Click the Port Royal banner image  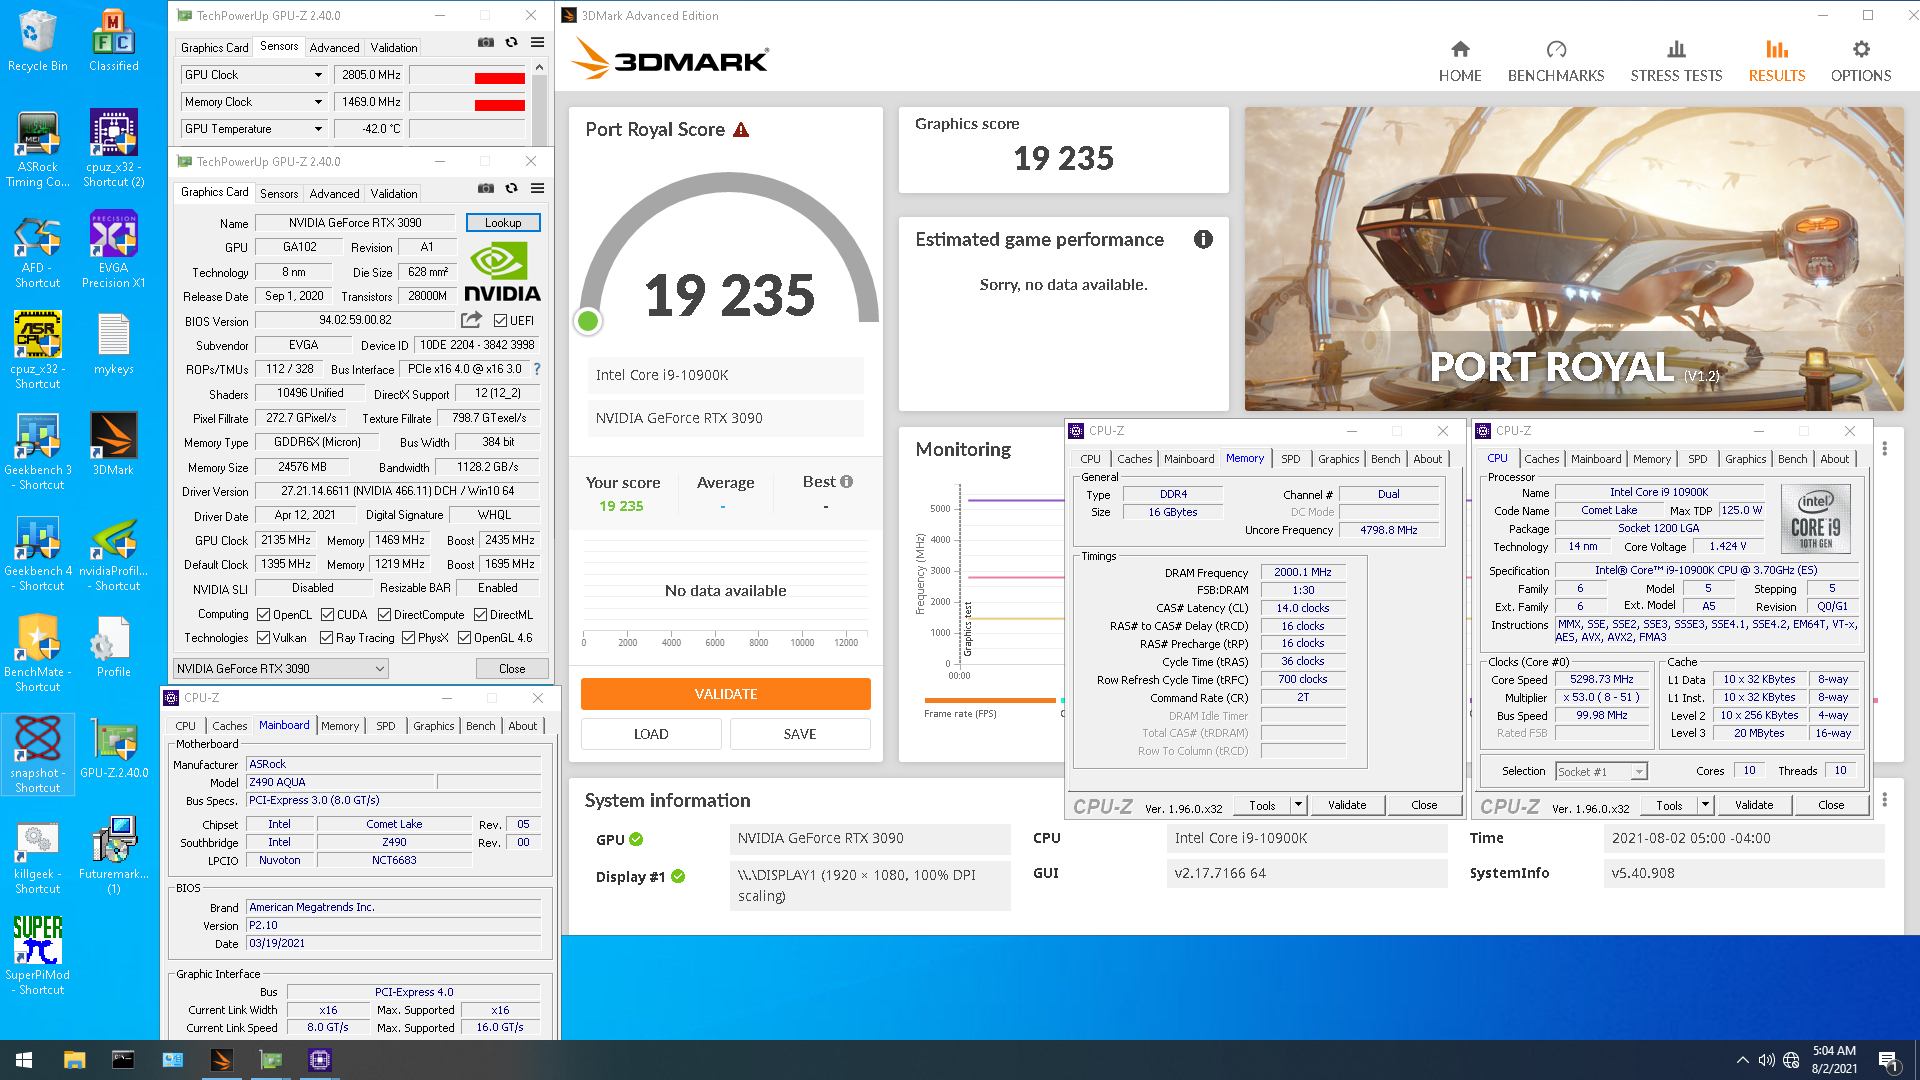[x=1574, y=259]
